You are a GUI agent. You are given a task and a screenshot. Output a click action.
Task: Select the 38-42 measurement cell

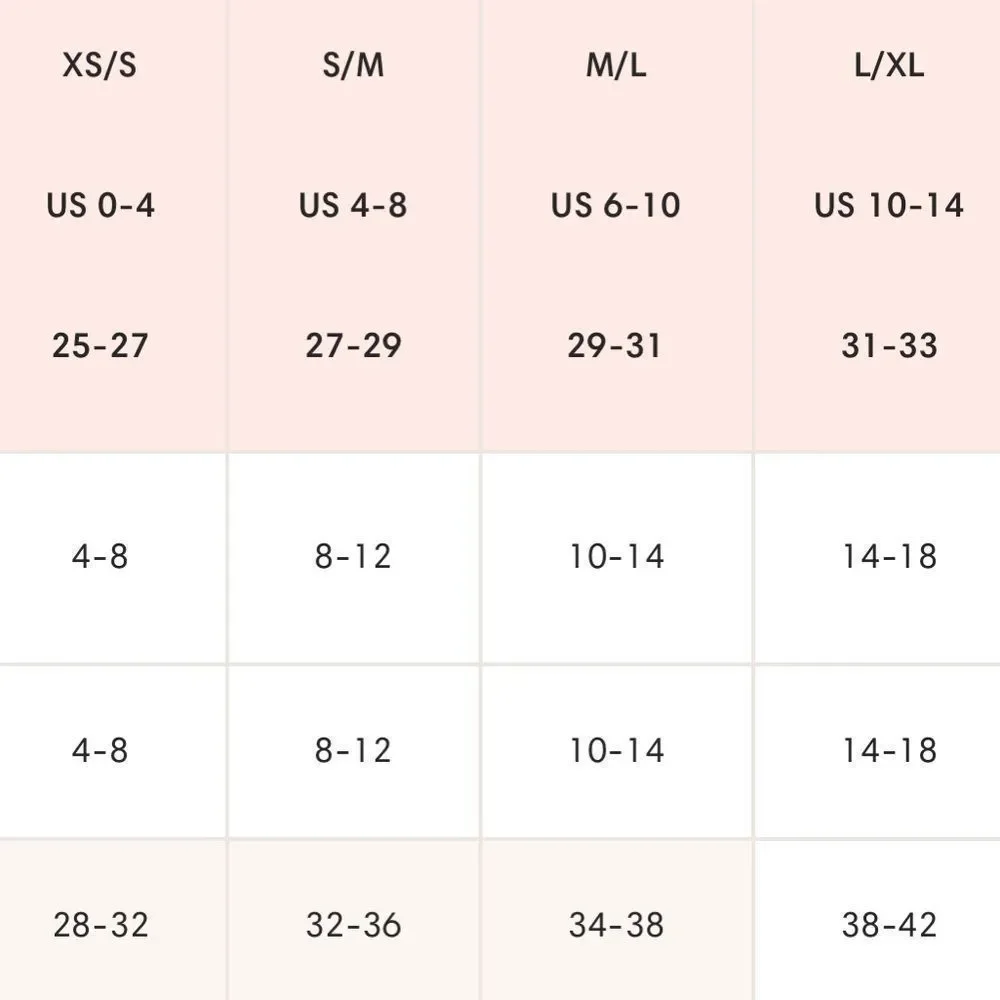[x=889, y=925]
